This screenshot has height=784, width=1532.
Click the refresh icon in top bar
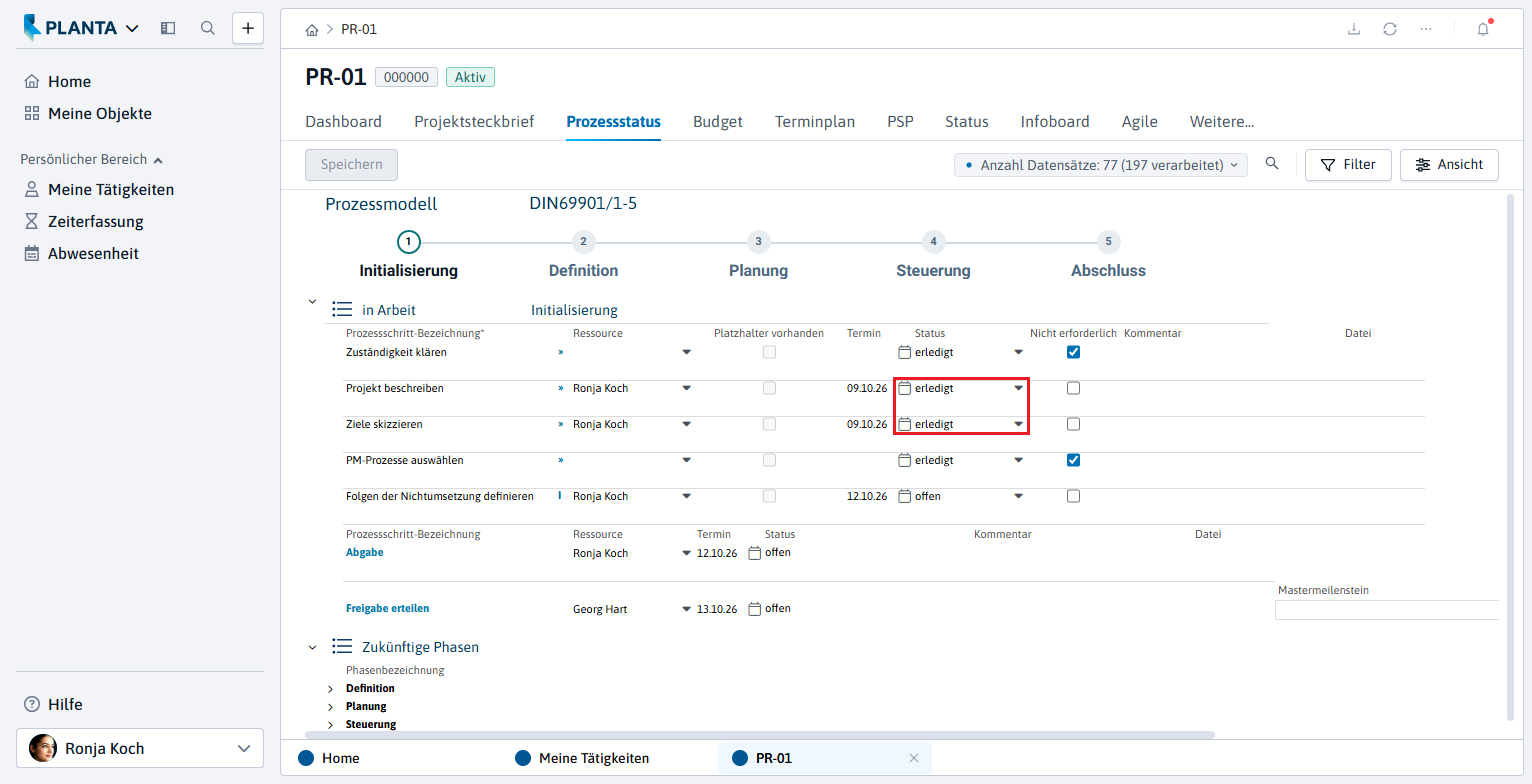tap(1390, 29)
